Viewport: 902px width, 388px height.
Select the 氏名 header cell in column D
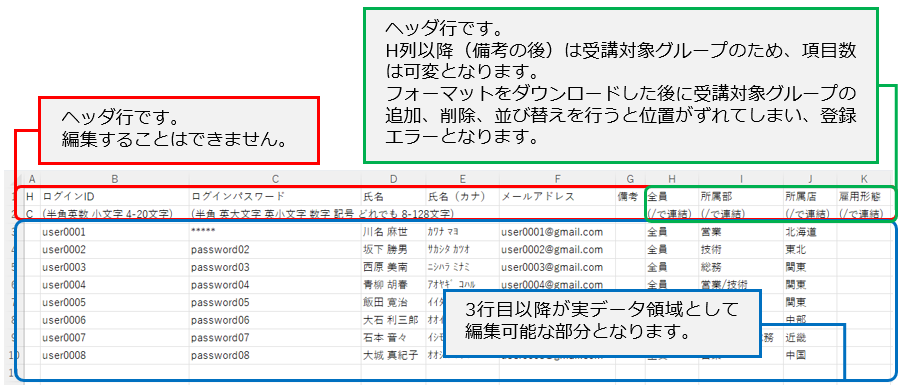tap(393, 196)
